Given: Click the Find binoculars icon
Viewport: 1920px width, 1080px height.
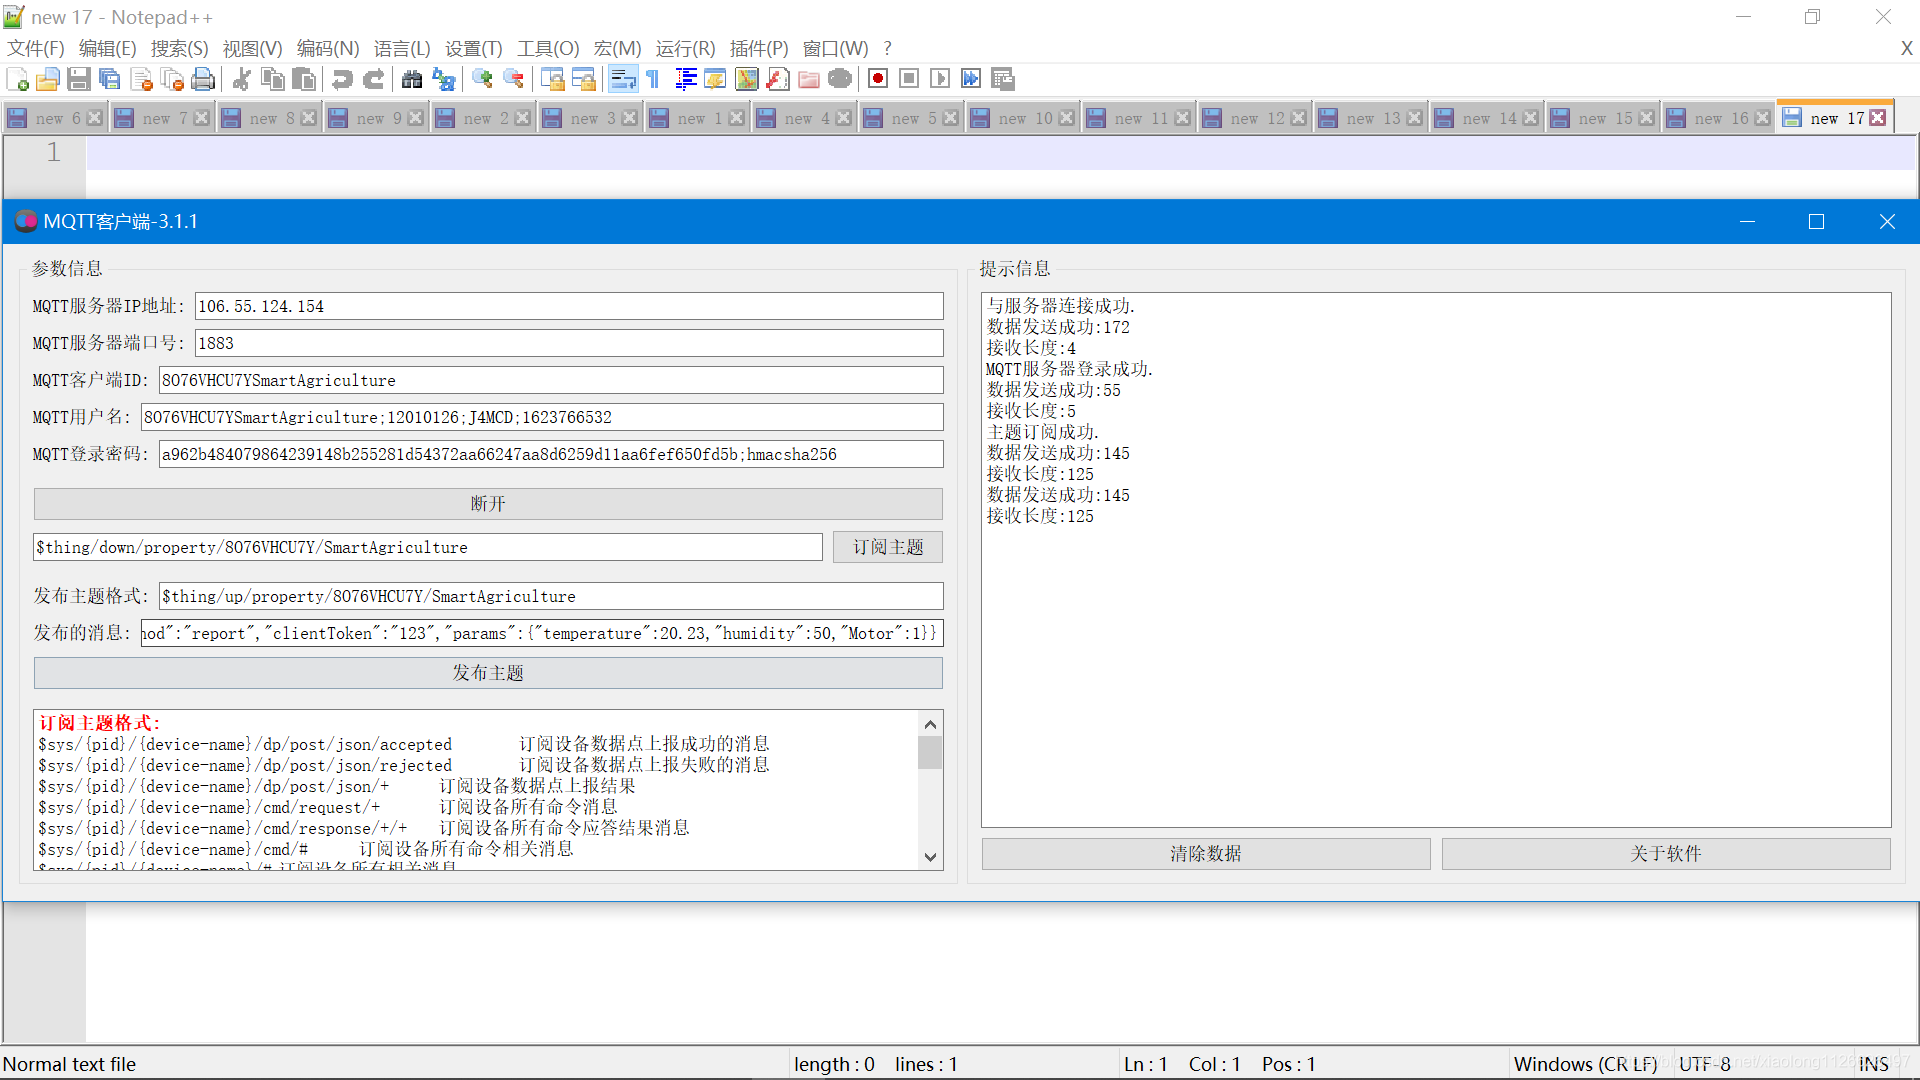Looking at the screenshot, I should tap(412, 79).
